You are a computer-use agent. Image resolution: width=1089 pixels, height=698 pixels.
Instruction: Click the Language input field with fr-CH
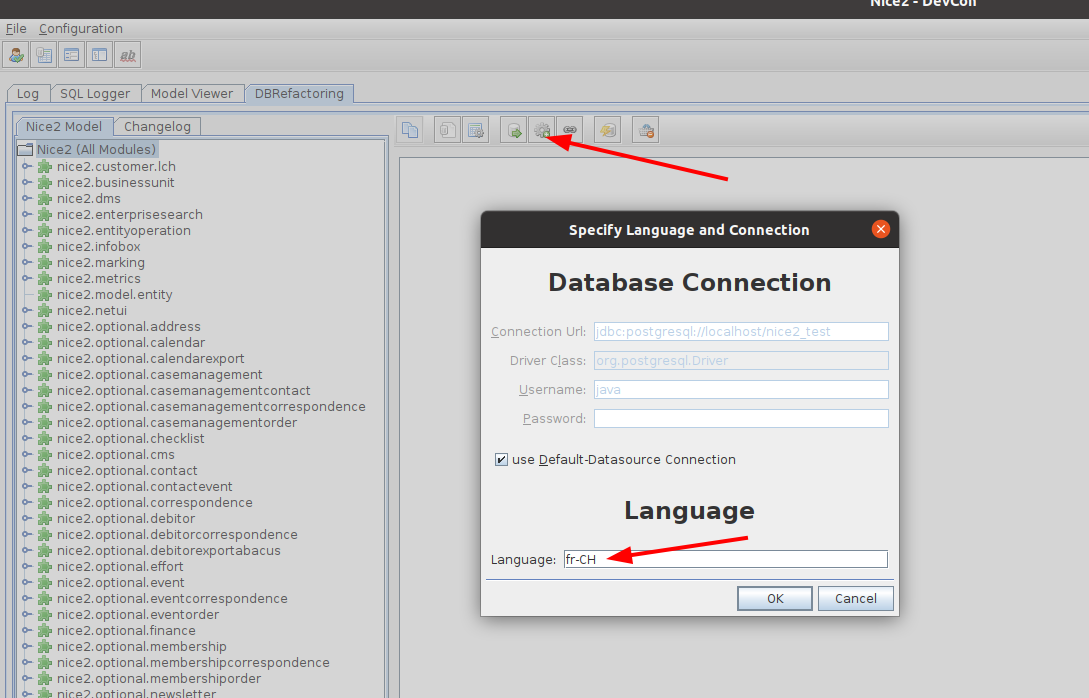coord(726,559)
